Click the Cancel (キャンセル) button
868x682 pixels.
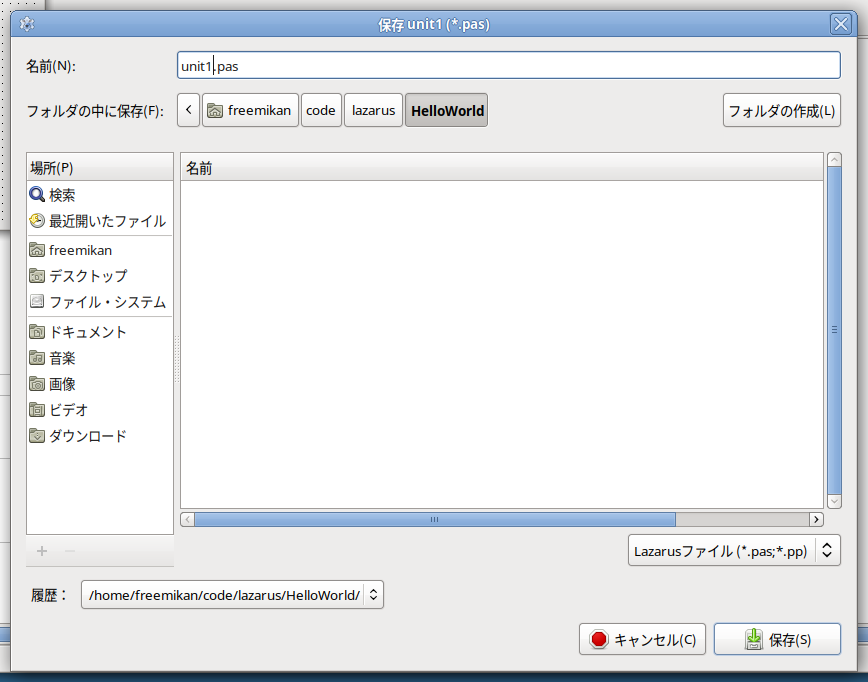point(644,640)
